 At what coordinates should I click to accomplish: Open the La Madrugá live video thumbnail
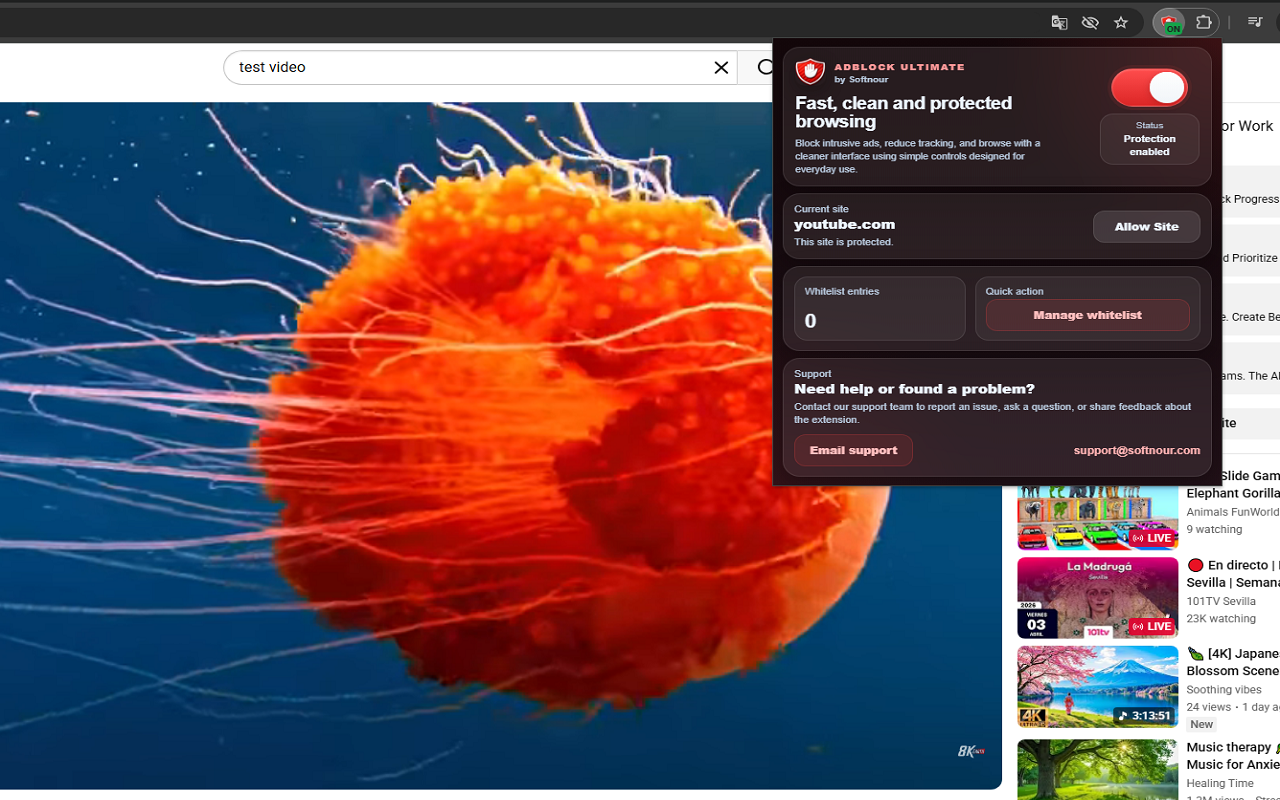1097,598
